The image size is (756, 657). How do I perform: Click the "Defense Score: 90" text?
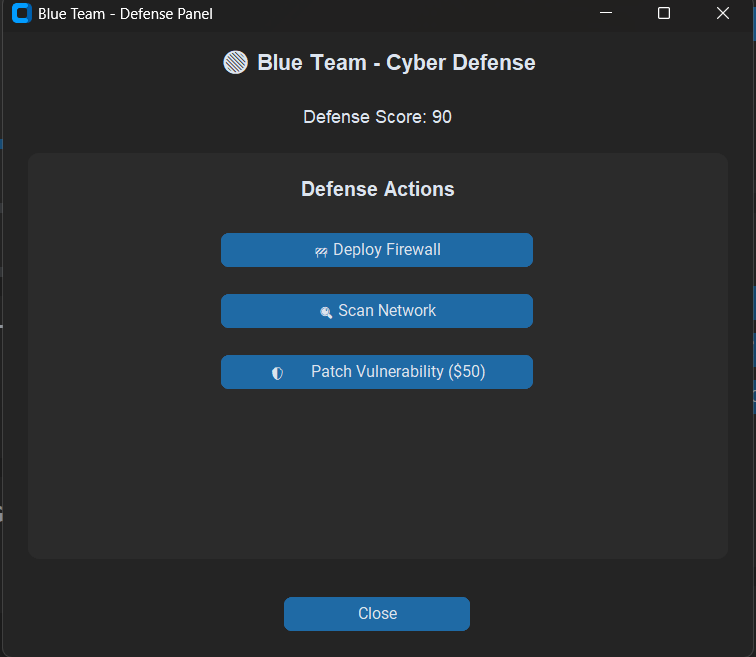(378, 117)
